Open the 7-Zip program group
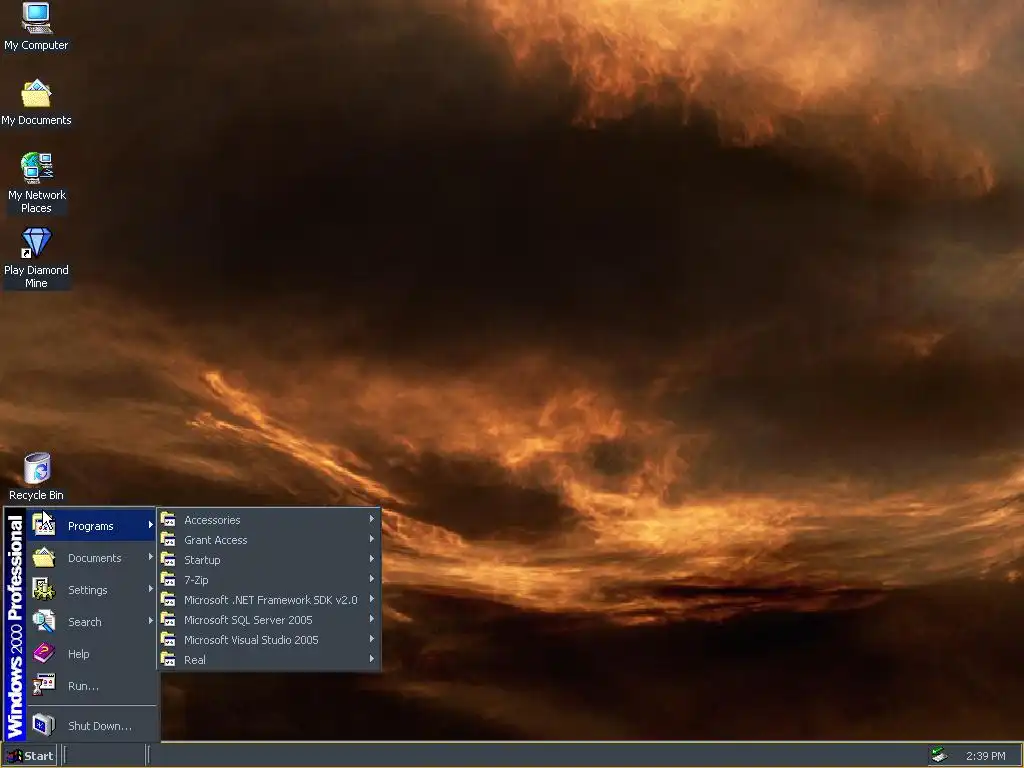 click(268, 580)
